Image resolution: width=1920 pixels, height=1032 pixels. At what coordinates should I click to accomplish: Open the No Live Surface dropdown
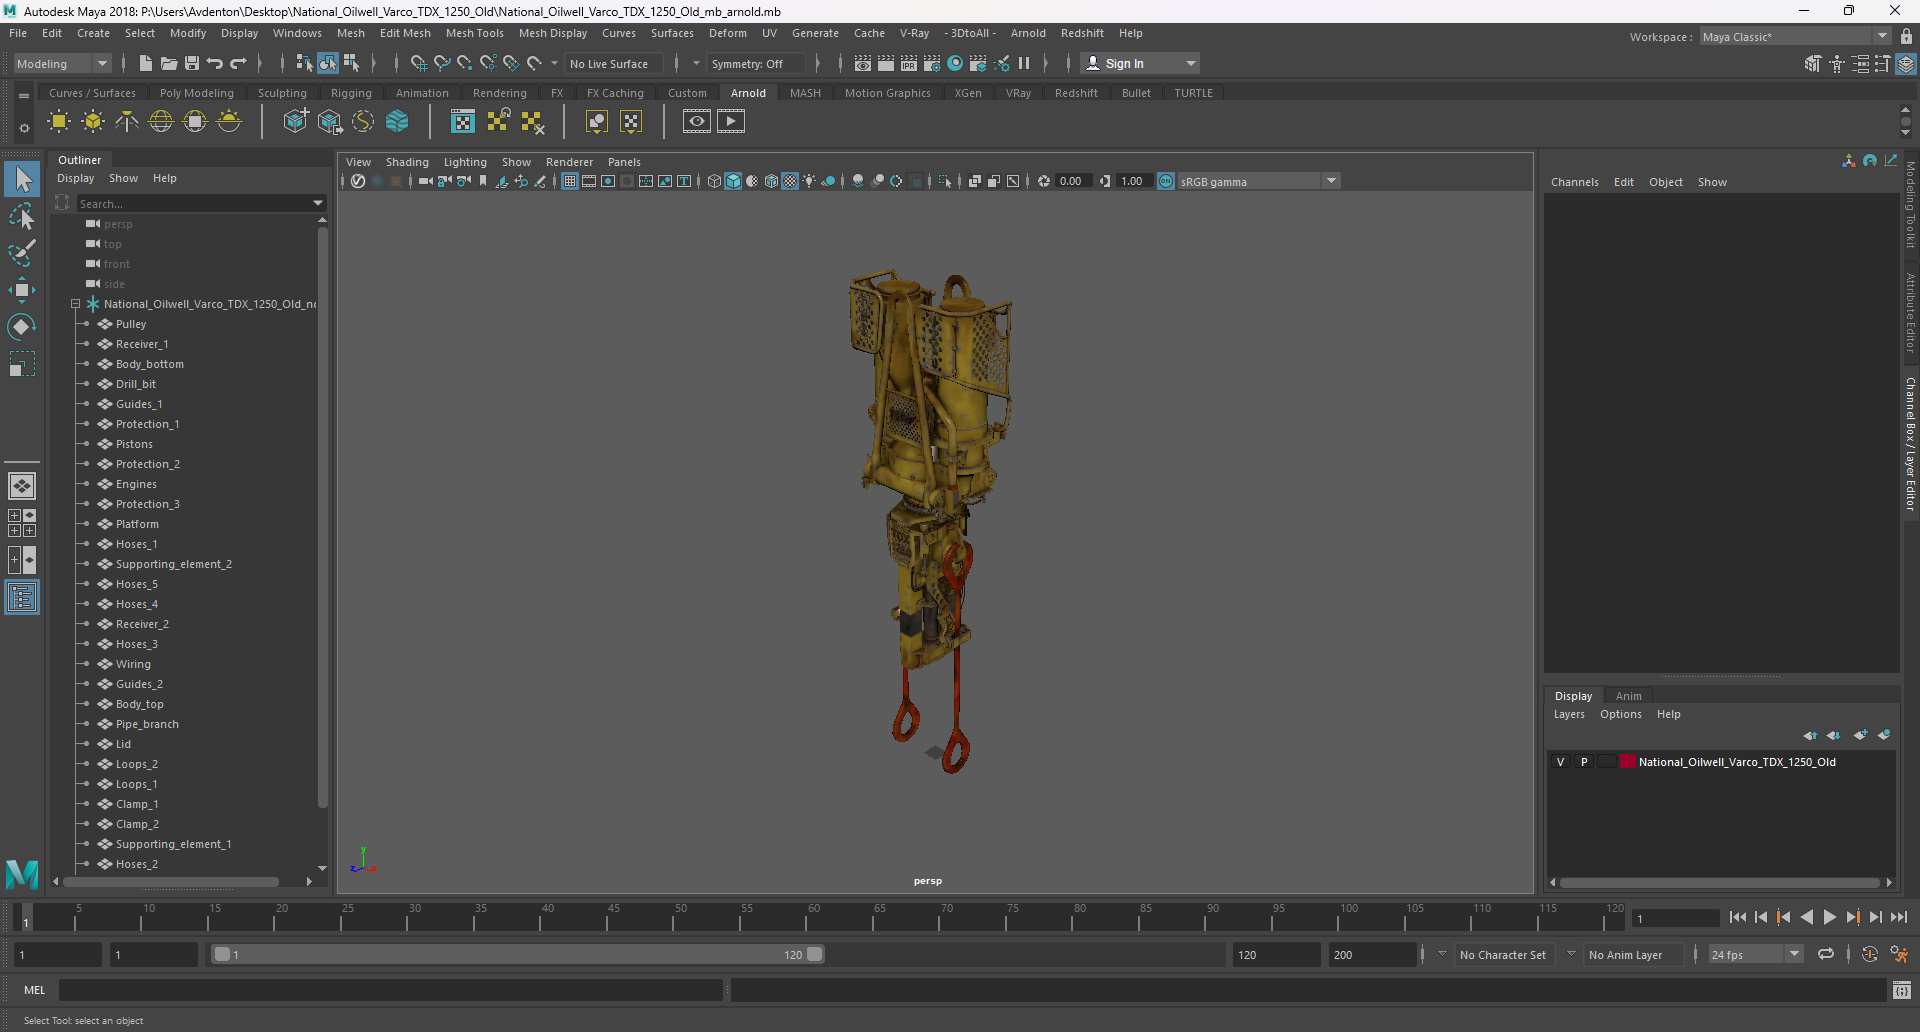click(x=613, y=63)
